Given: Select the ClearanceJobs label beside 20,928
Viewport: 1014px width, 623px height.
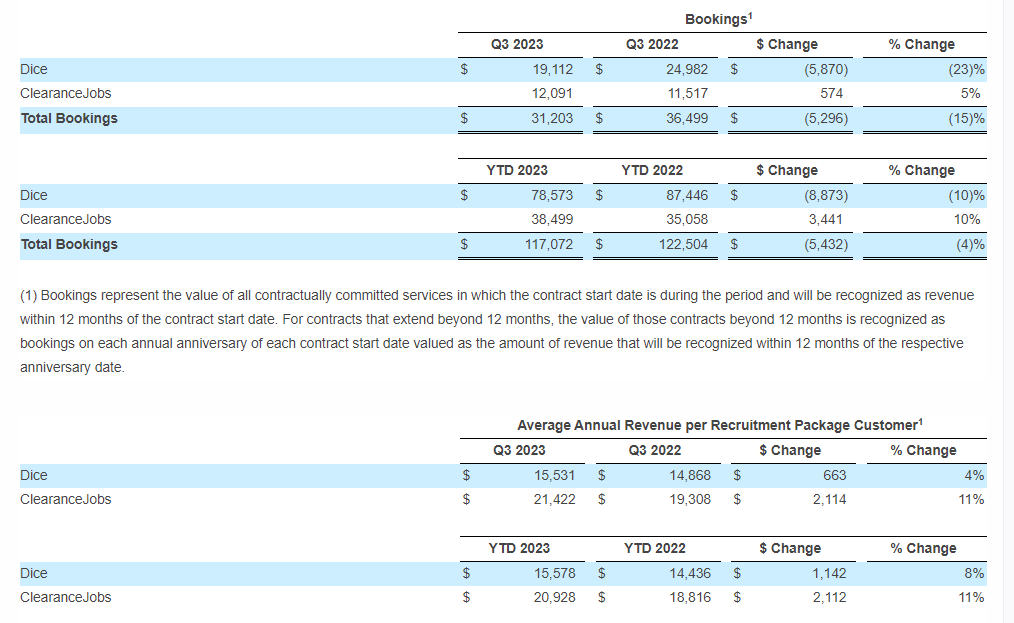Looking at the screenshot, I should pos(65,597).
